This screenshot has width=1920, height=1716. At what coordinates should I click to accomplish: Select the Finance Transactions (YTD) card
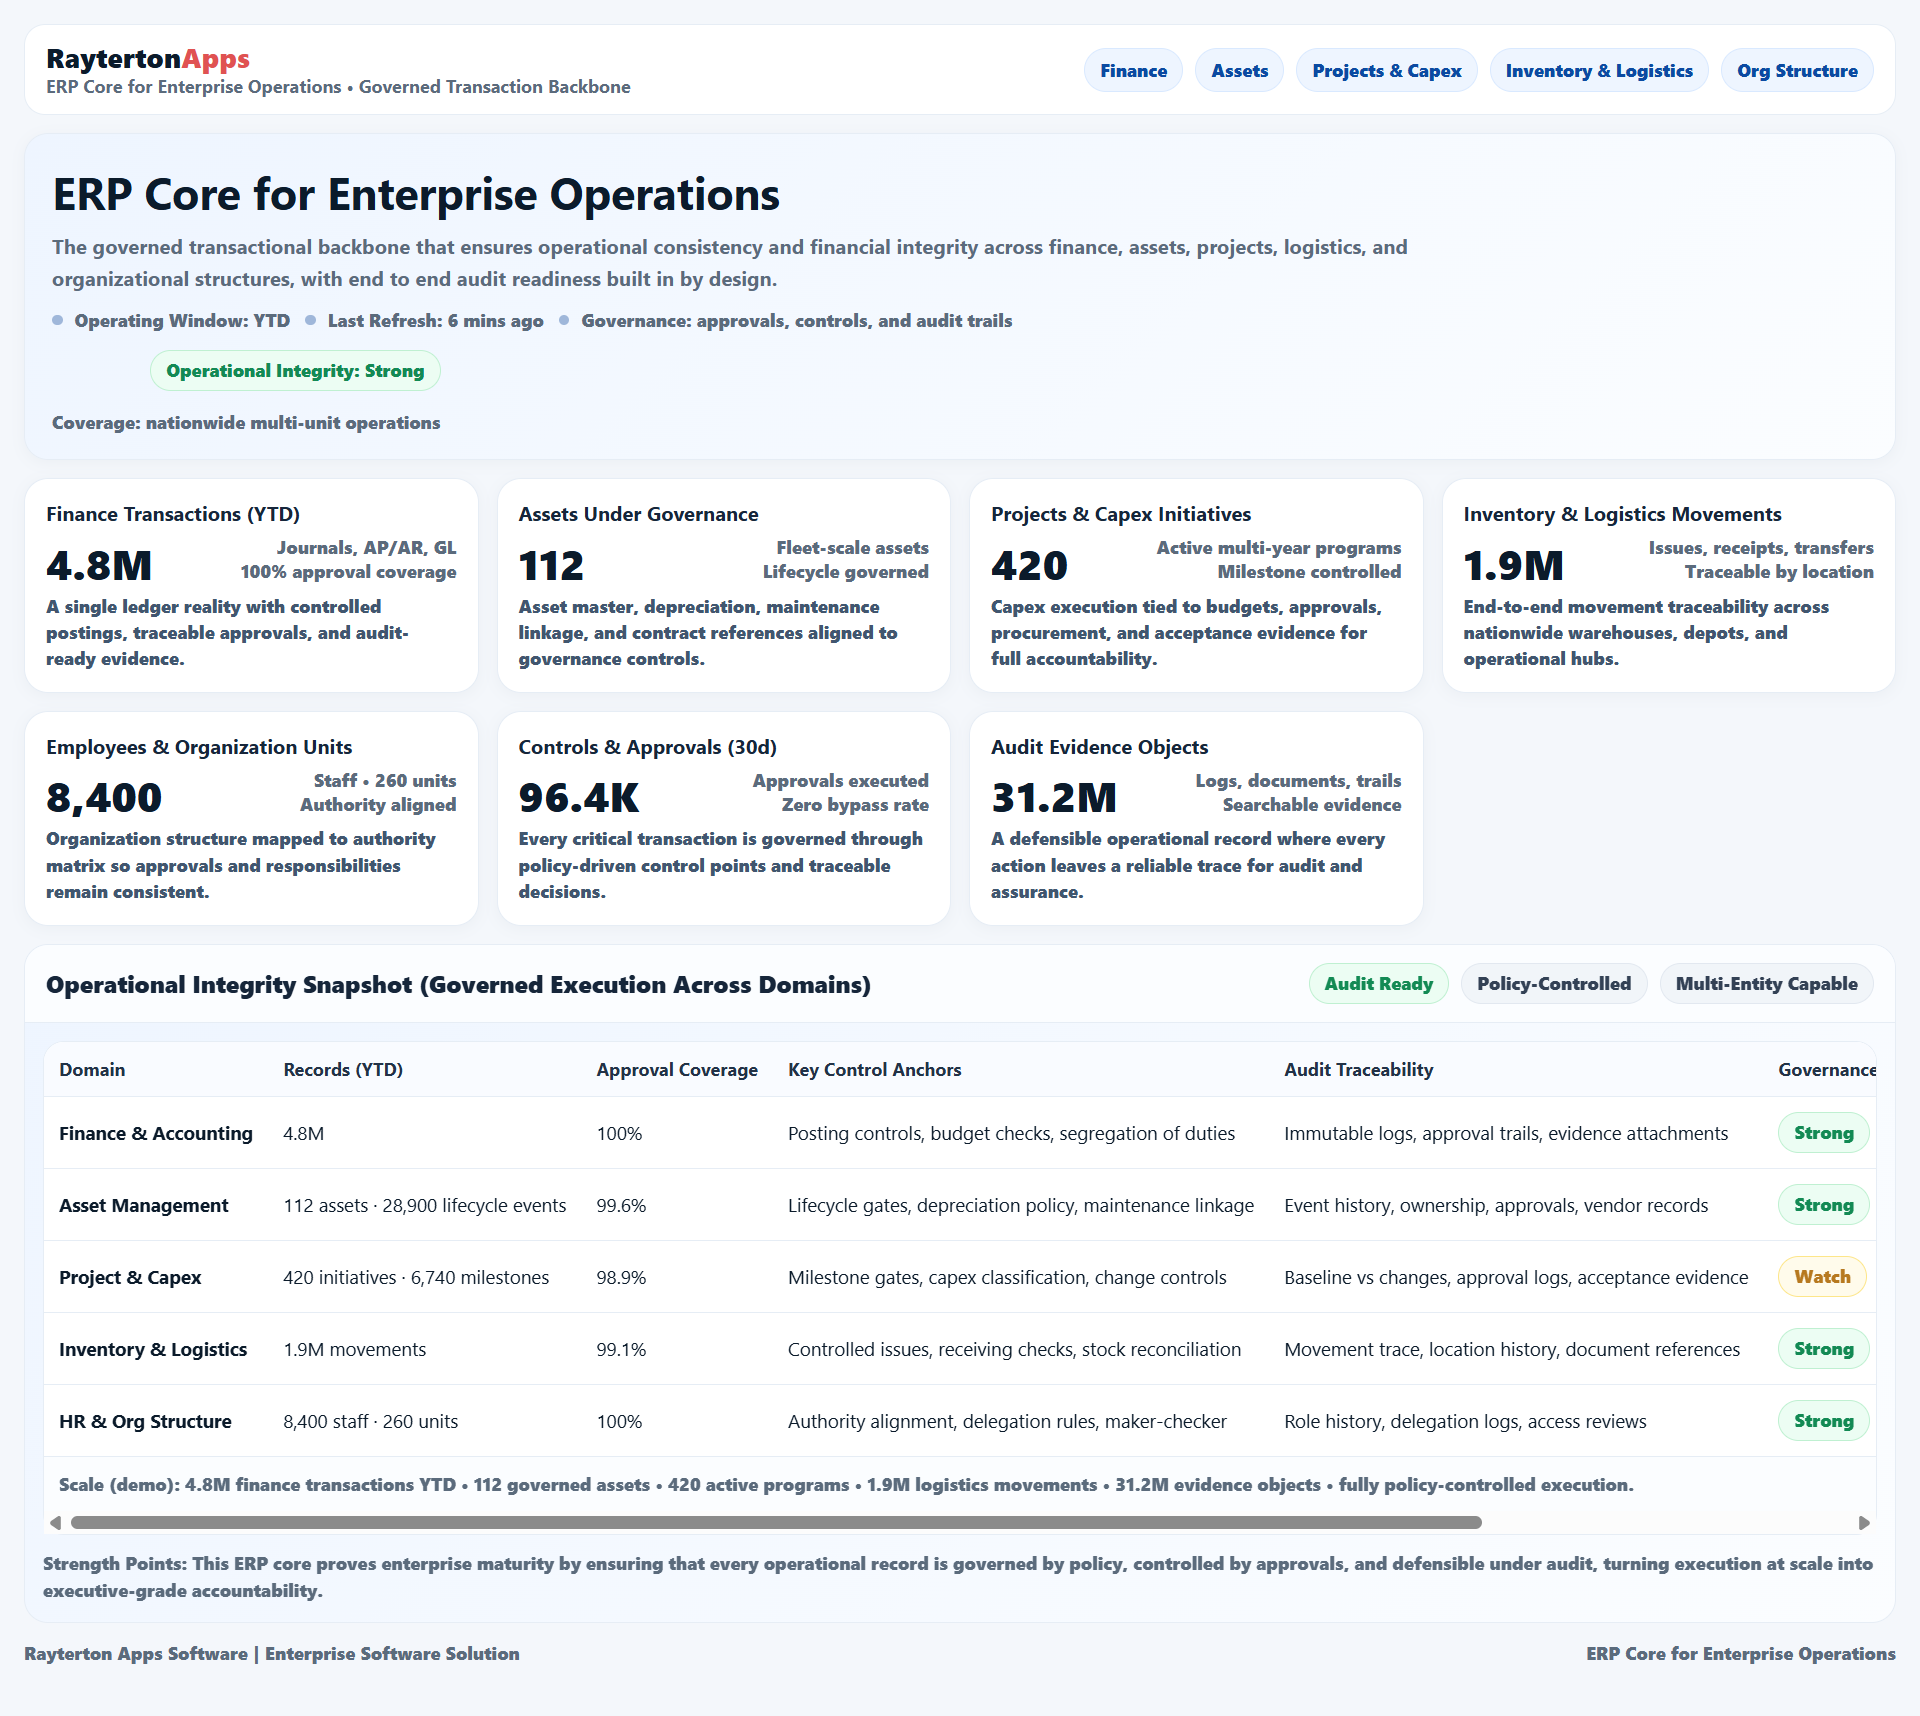251,585
